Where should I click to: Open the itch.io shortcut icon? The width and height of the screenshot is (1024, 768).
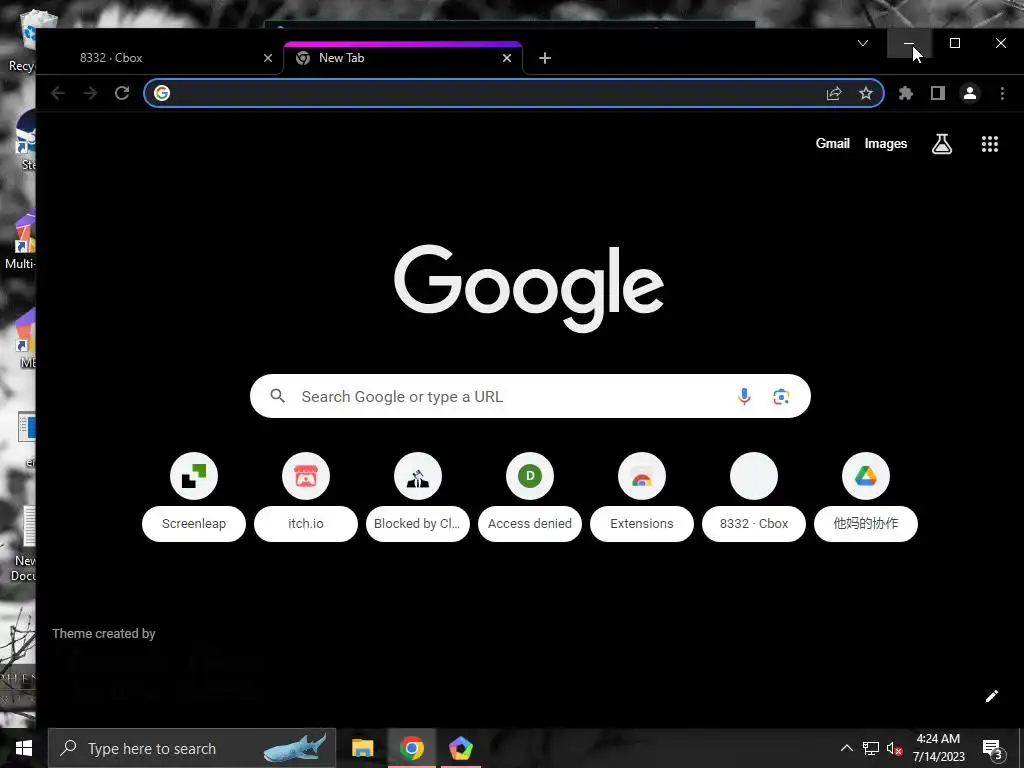pyautogui.click(x=306, y=476)
